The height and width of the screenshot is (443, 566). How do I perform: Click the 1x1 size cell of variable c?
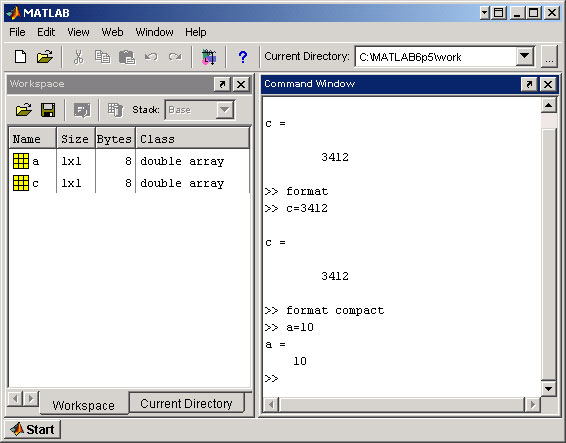pyautogui.click(x=71, y=183)
